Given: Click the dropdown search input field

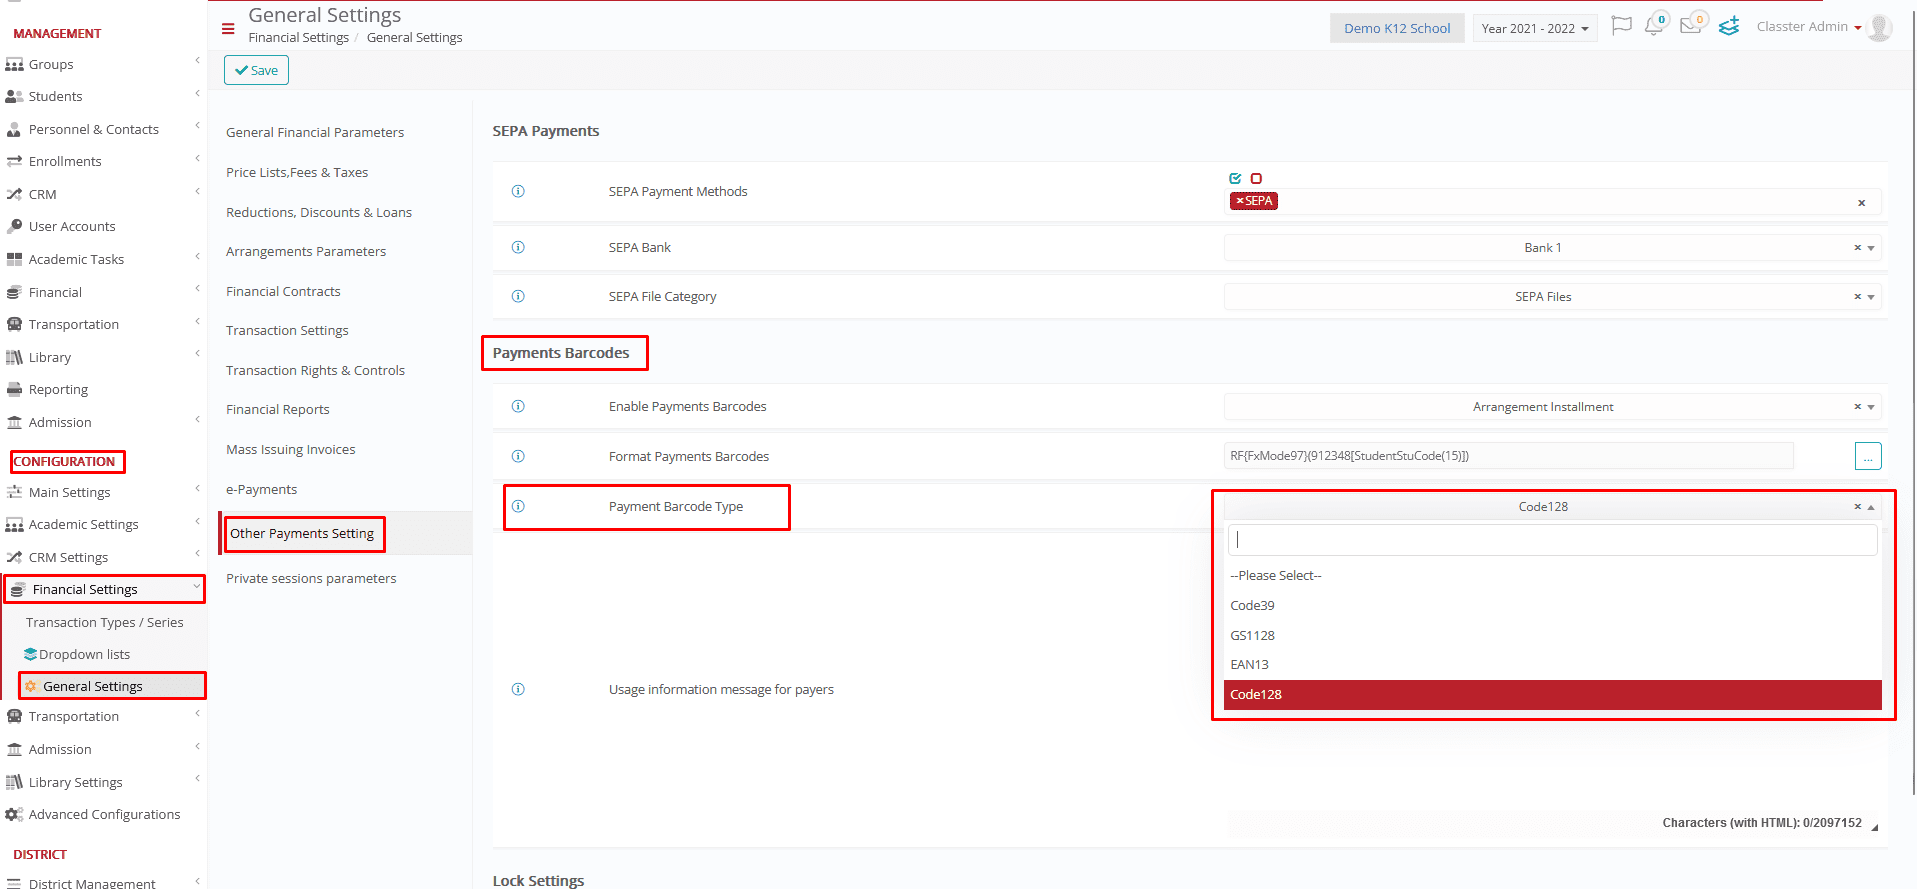Looking at the screenshot, I should coord(1552,539).
